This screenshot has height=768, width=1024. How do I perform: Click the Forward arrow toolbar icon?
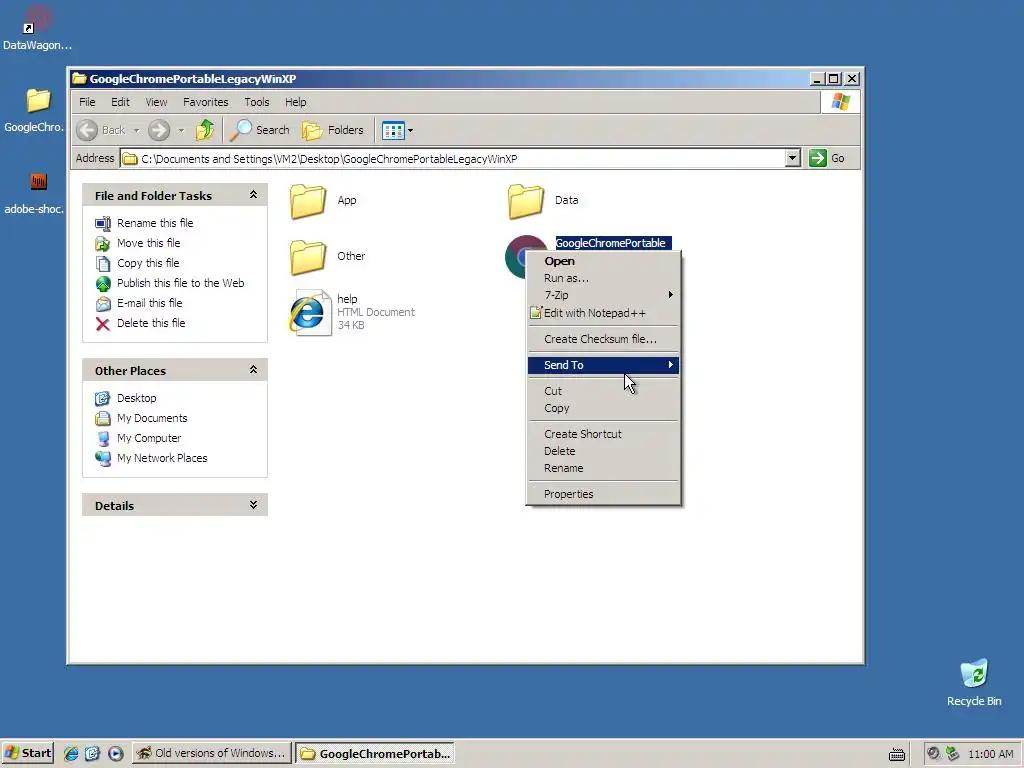point(159,130)
